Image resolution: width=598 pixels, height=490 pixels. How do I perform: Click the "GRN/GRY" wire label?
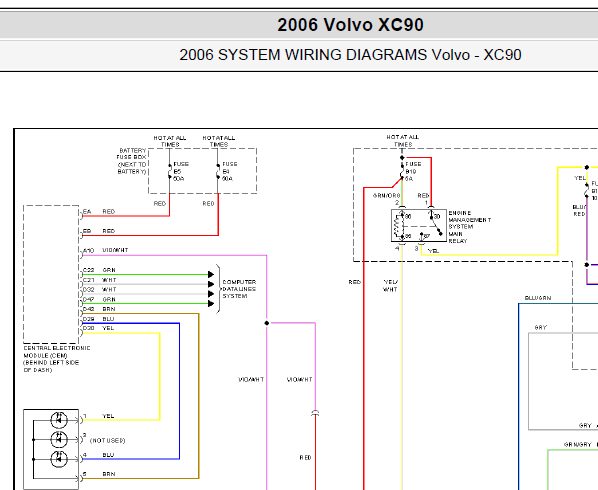click(x=577, y=445)
